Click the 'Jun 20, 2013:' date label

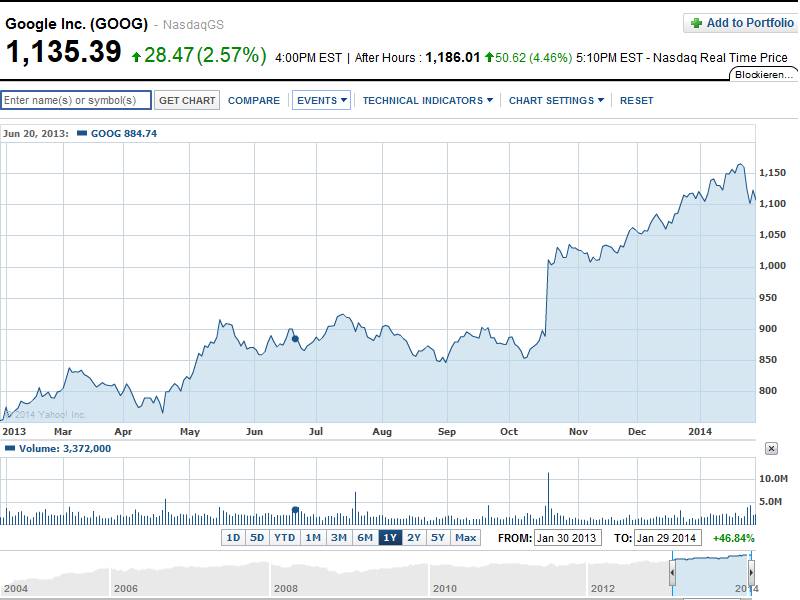click(36, 134)
